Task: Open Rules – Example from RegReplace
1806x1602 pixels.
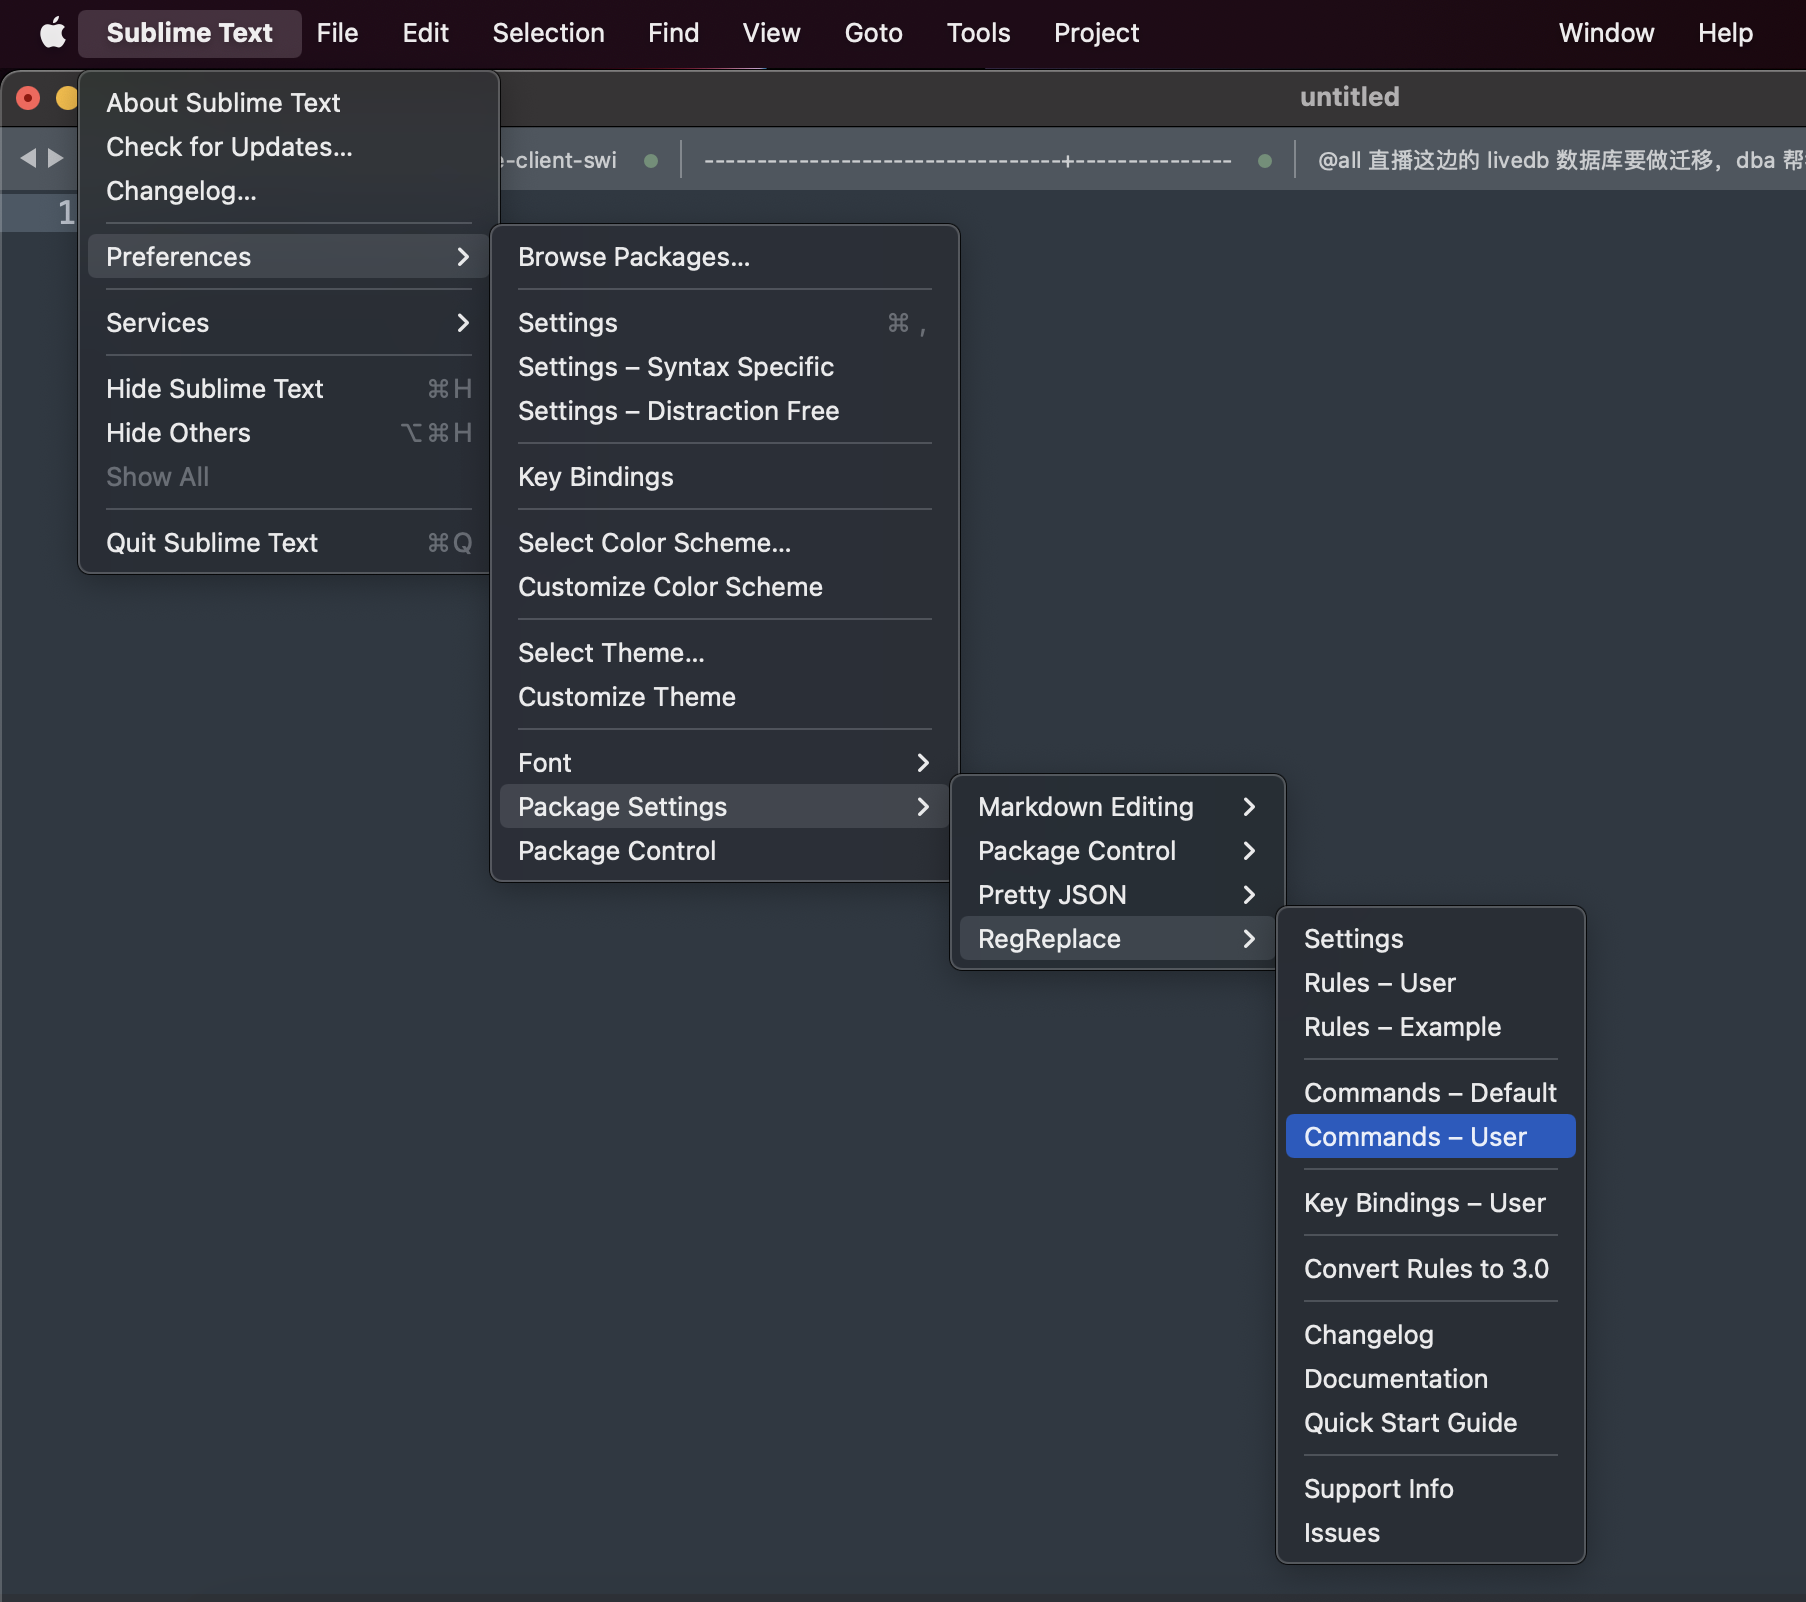Action: click(1402, 1027)
